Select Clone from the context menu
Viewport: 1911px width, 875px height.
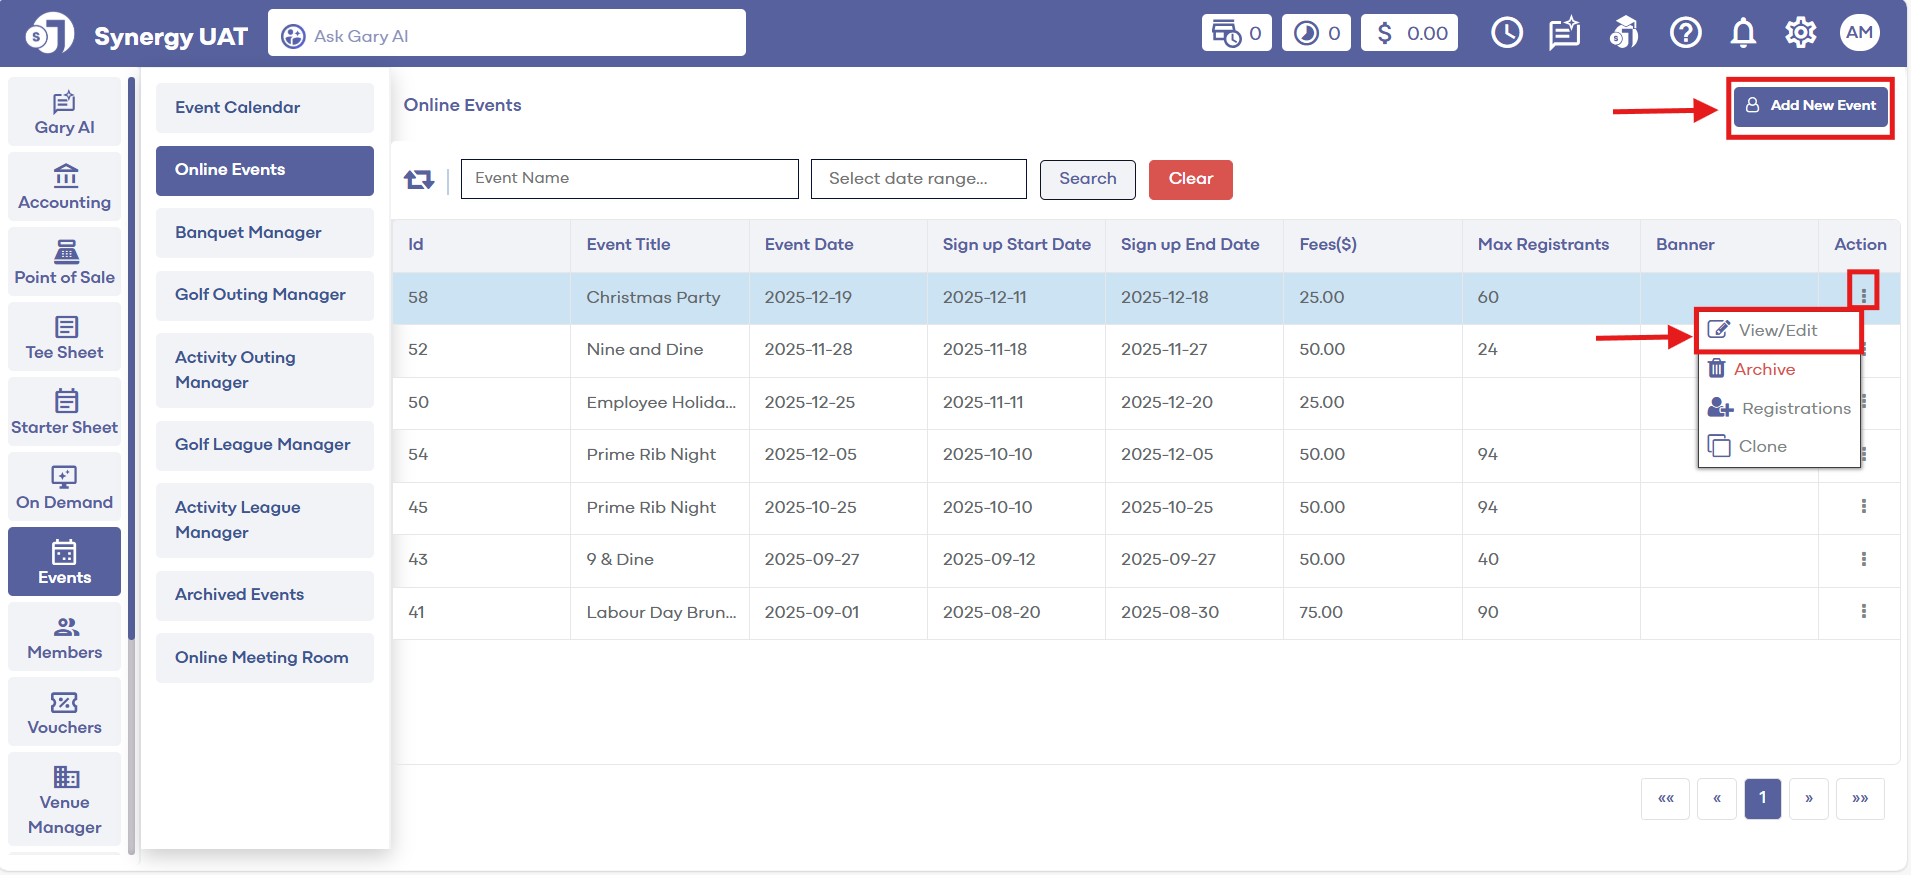[1761, 446]
